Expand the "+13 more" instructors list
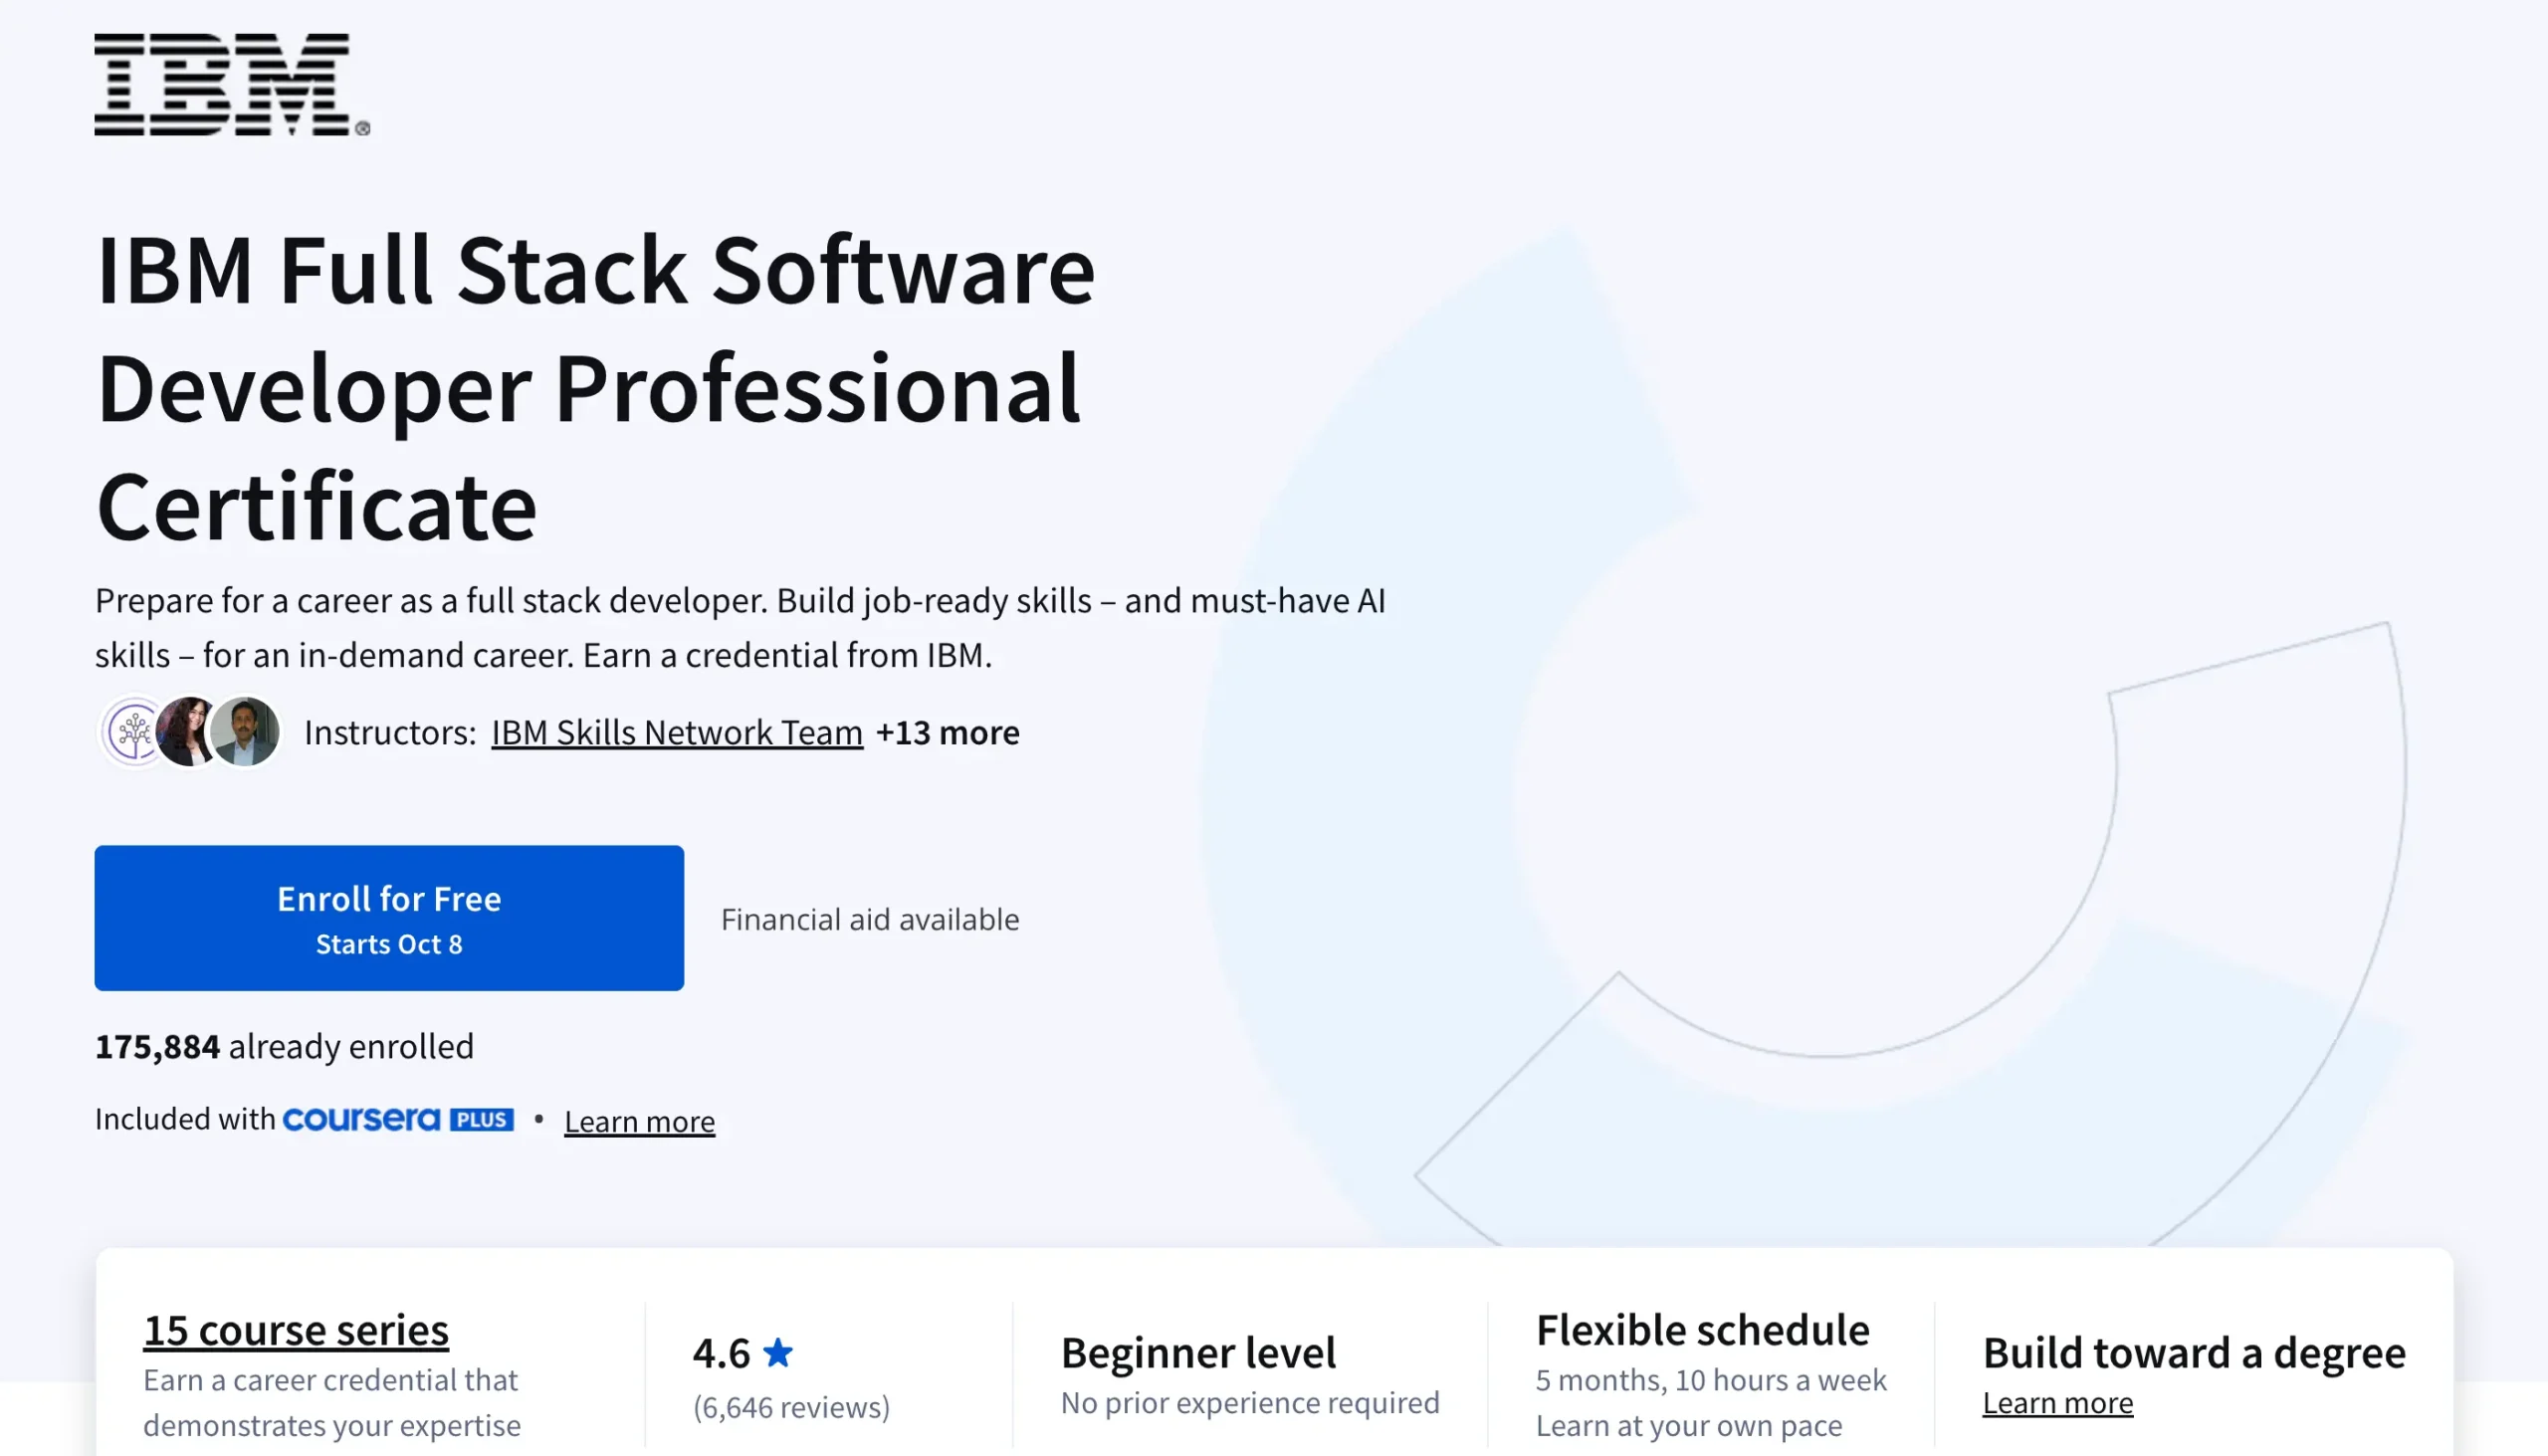This screenshot has width=2548, height=1456. click(x=947, y=733)
